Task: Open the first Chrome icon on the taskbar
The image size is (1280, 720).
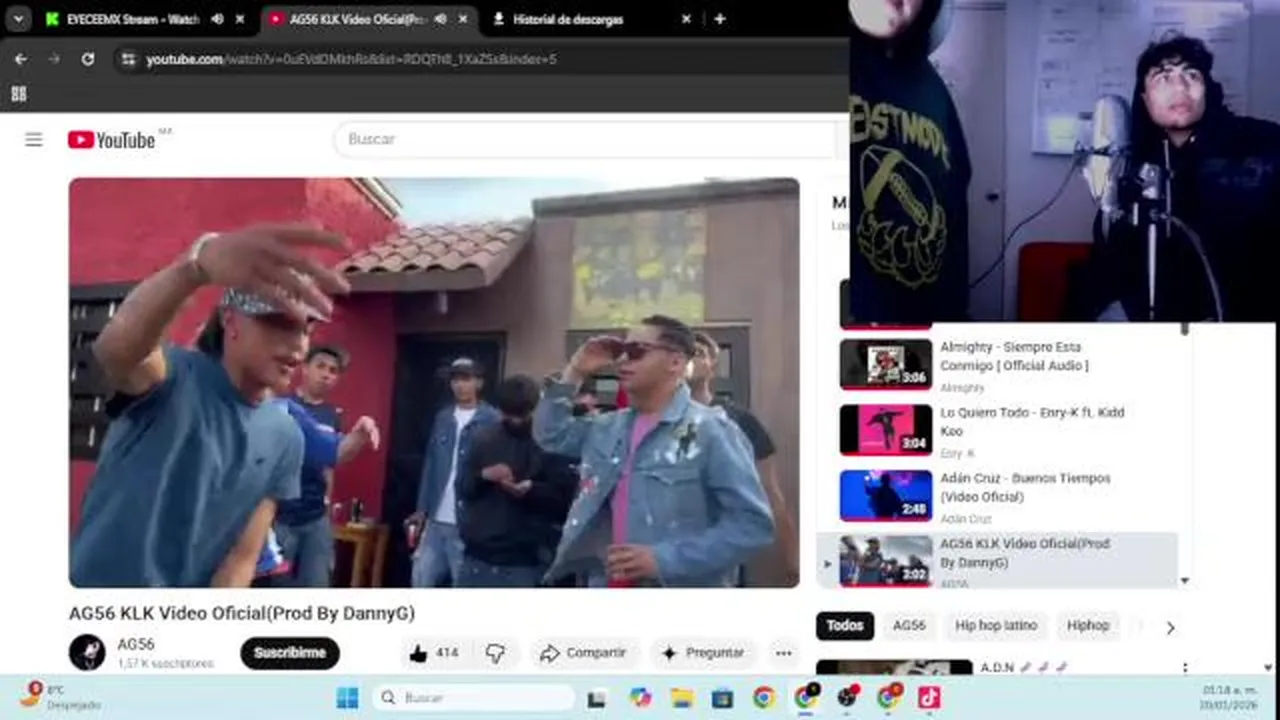Action: point(764,698)
